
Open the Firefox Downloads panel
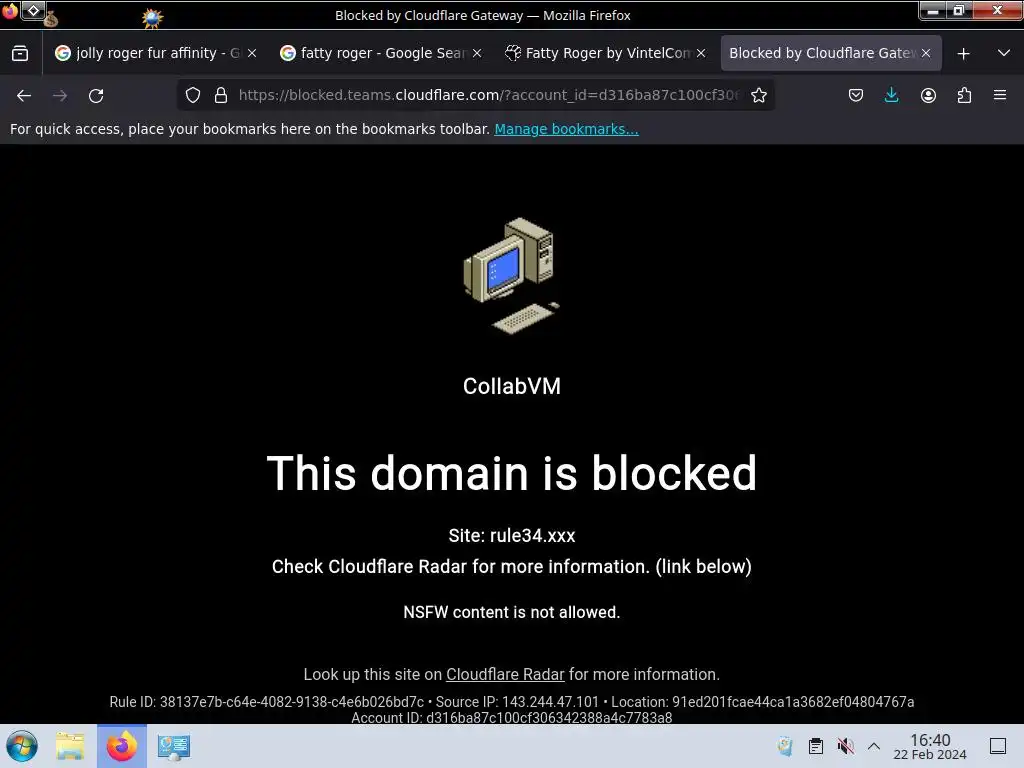click(x=891, y=95)
